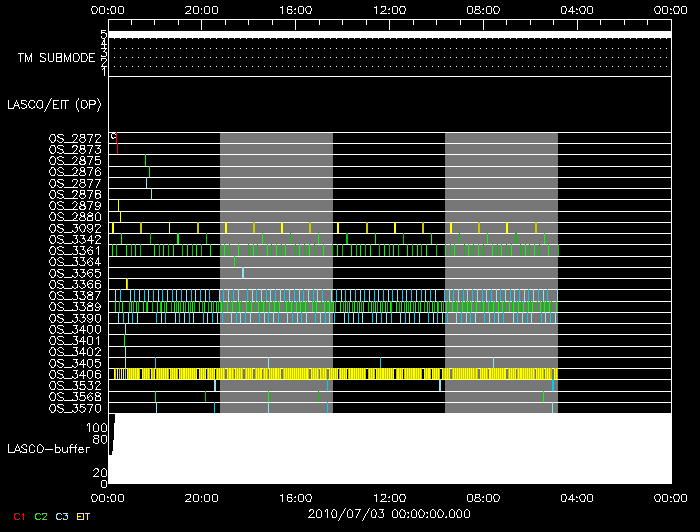
Task: Click the yellow EIT legend label
Action: click(x=83, y=516)
